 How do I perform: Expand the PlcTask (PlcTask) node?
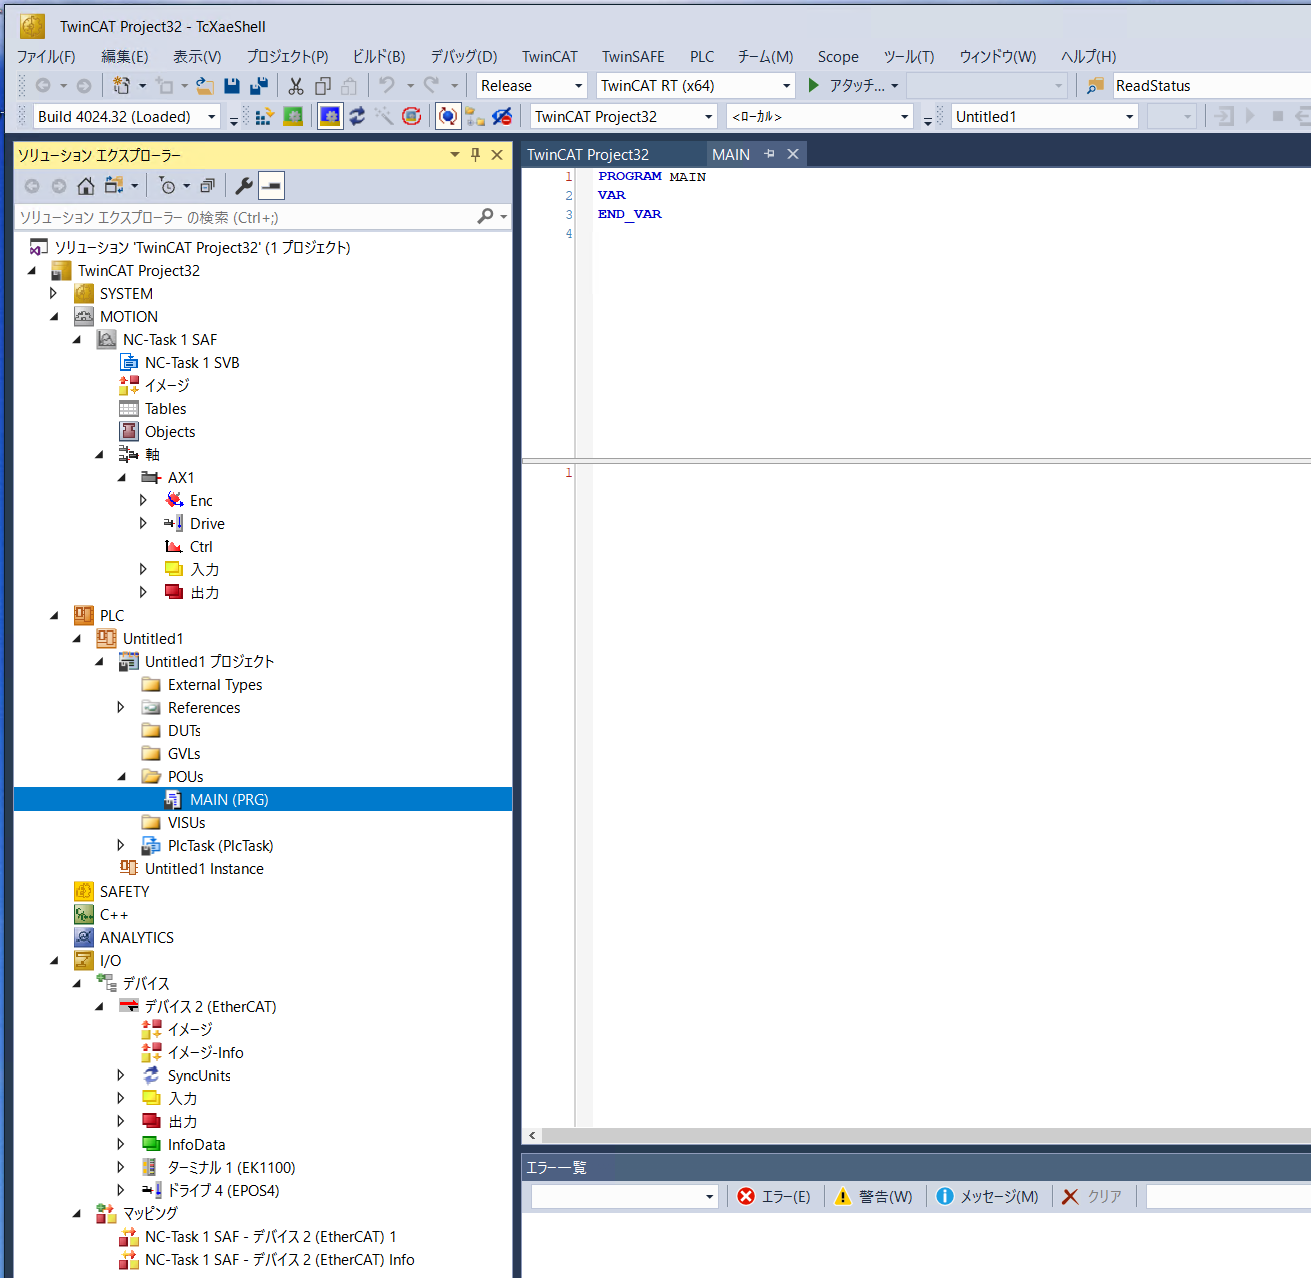coord(121,846)
